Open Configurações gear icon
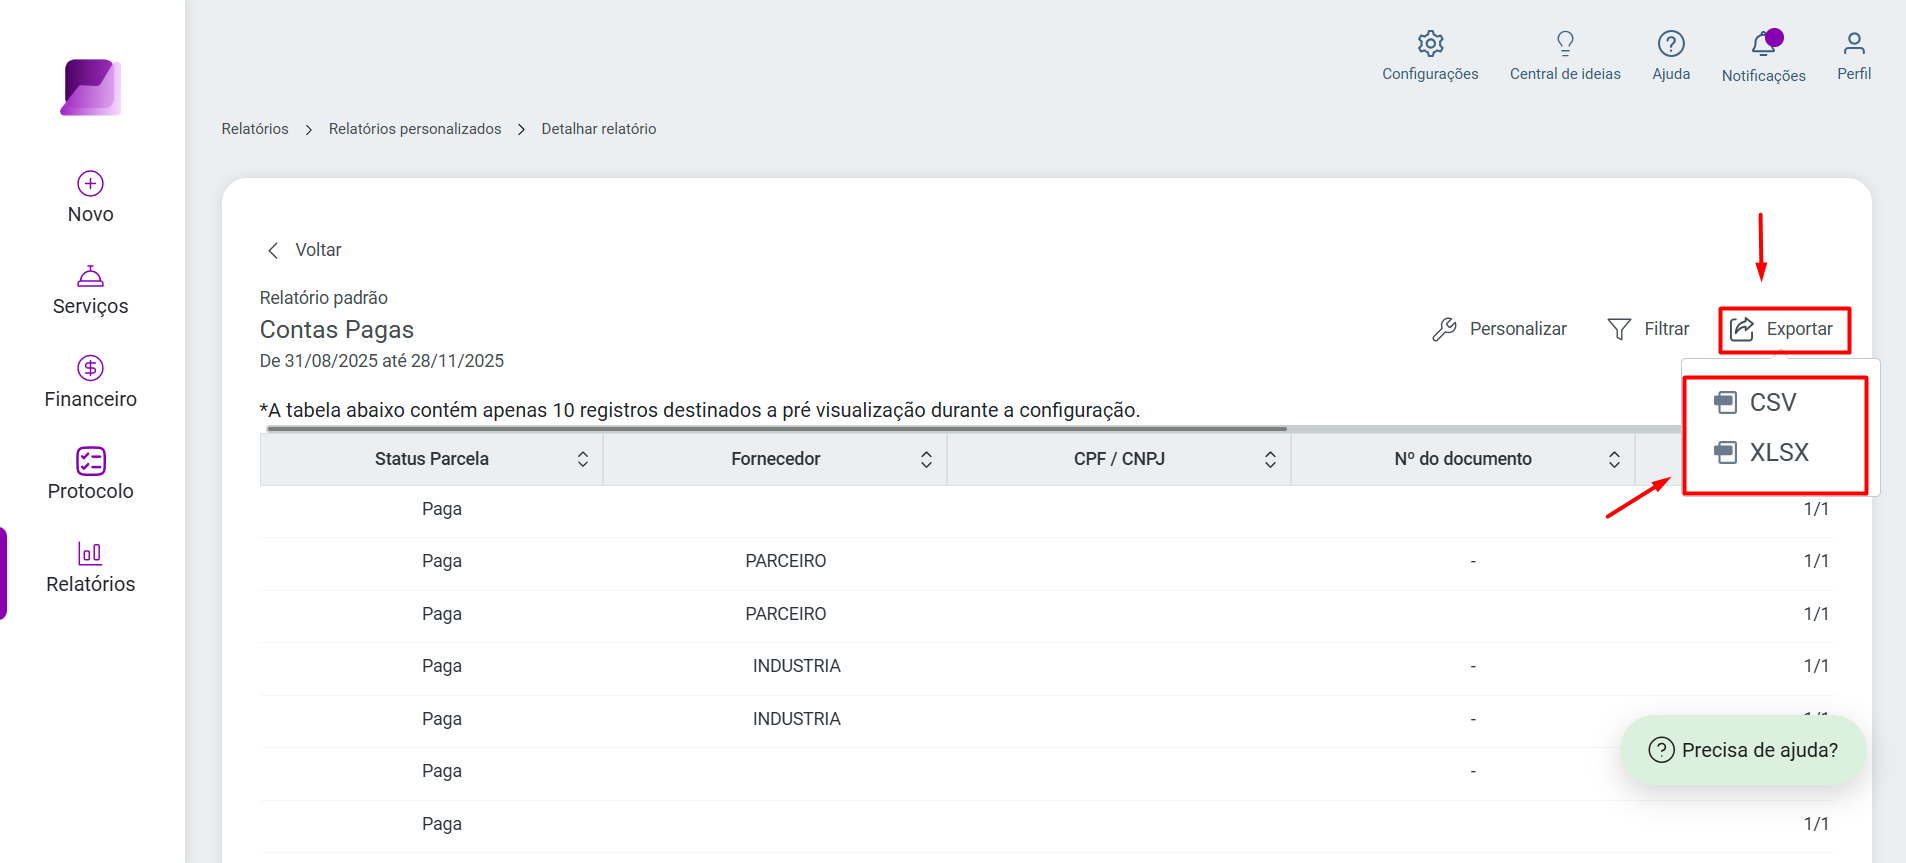The height and width of the screenshot is (863, 1906). (x=1431, y=43)
